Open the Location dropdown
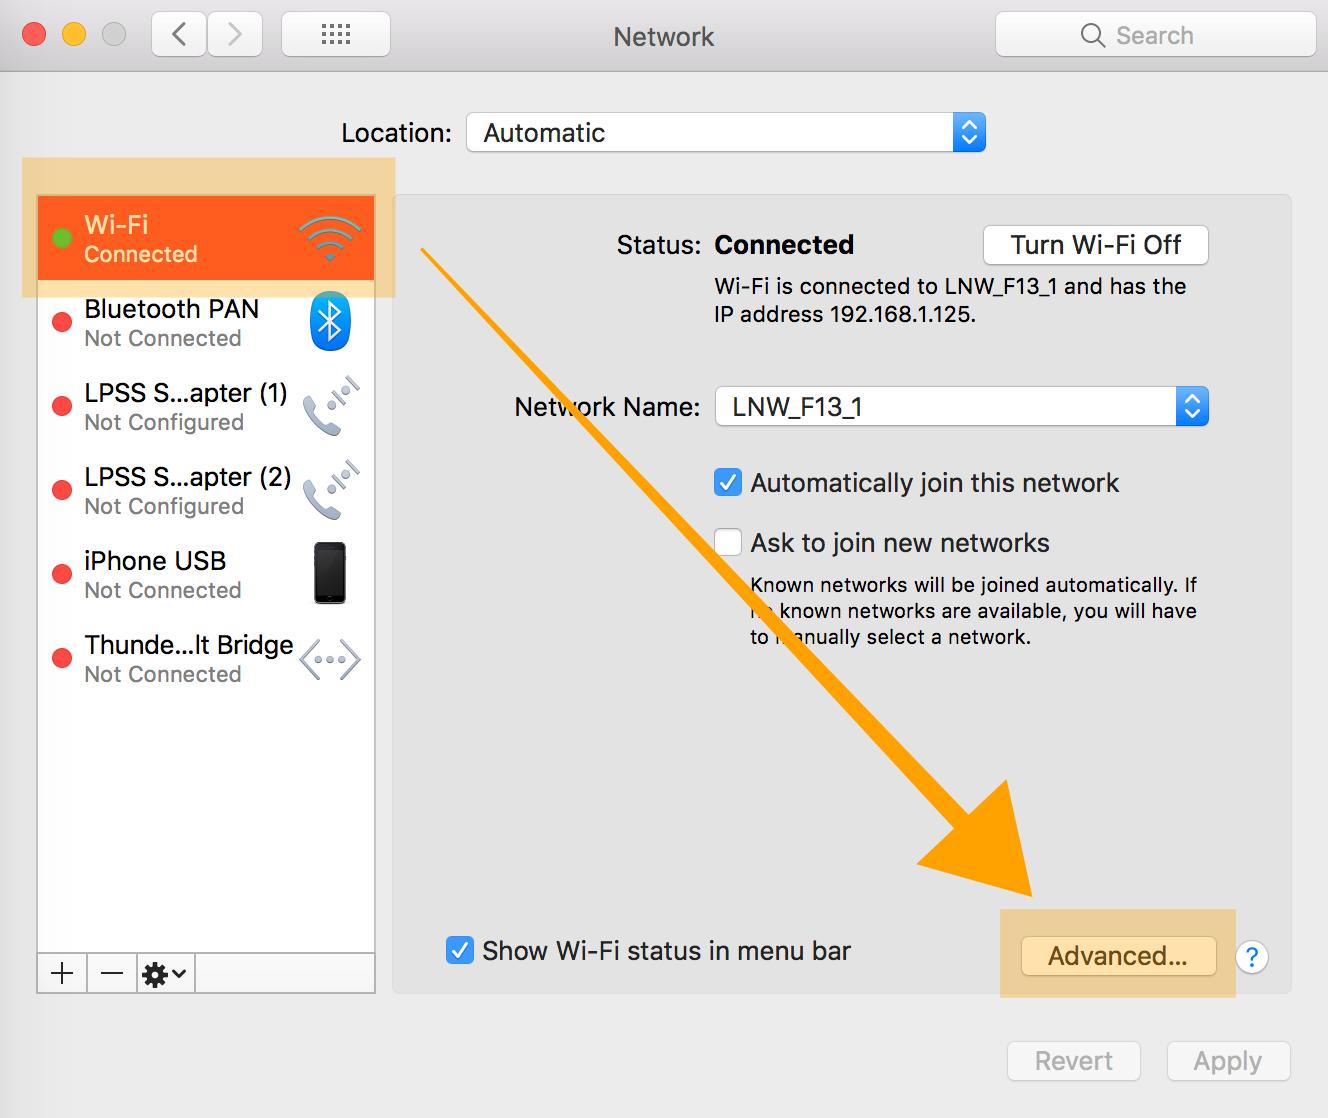The width and height of the screenshot is (1328, 1118). pyautogui.click(x=725, y=133)
